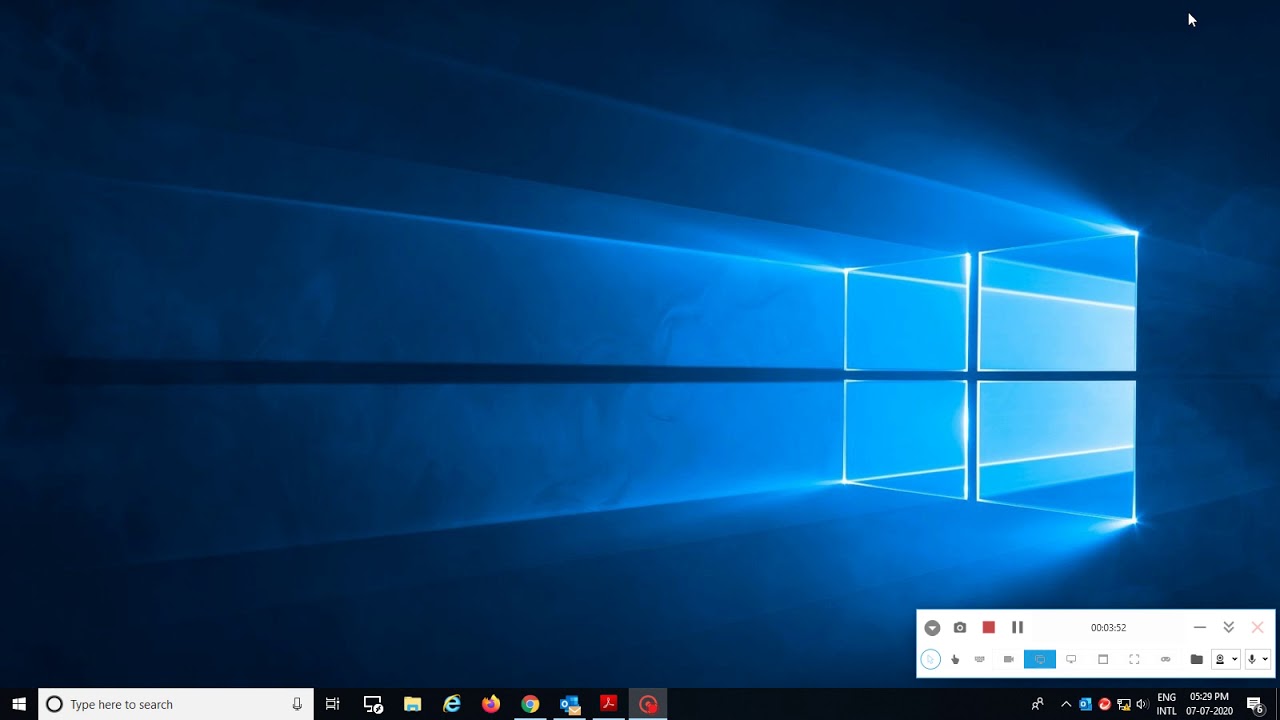Choose the custom region capture mode
This screenshot has height=720, width=1280.
pyautogui.click(x=1134, y=659)
